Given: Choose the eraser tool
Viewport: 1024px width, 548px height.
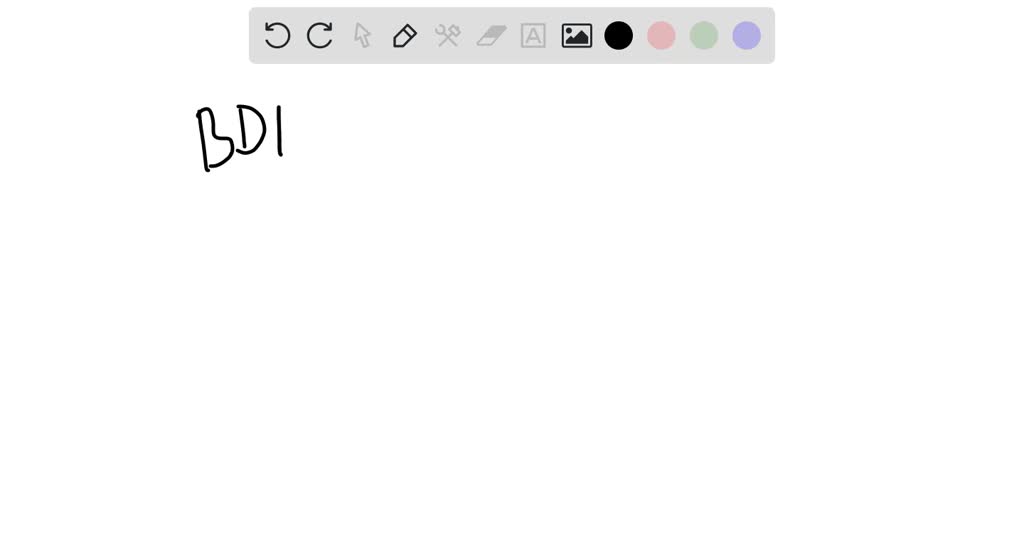Looking at the screenshot, I should click(491, 36).
